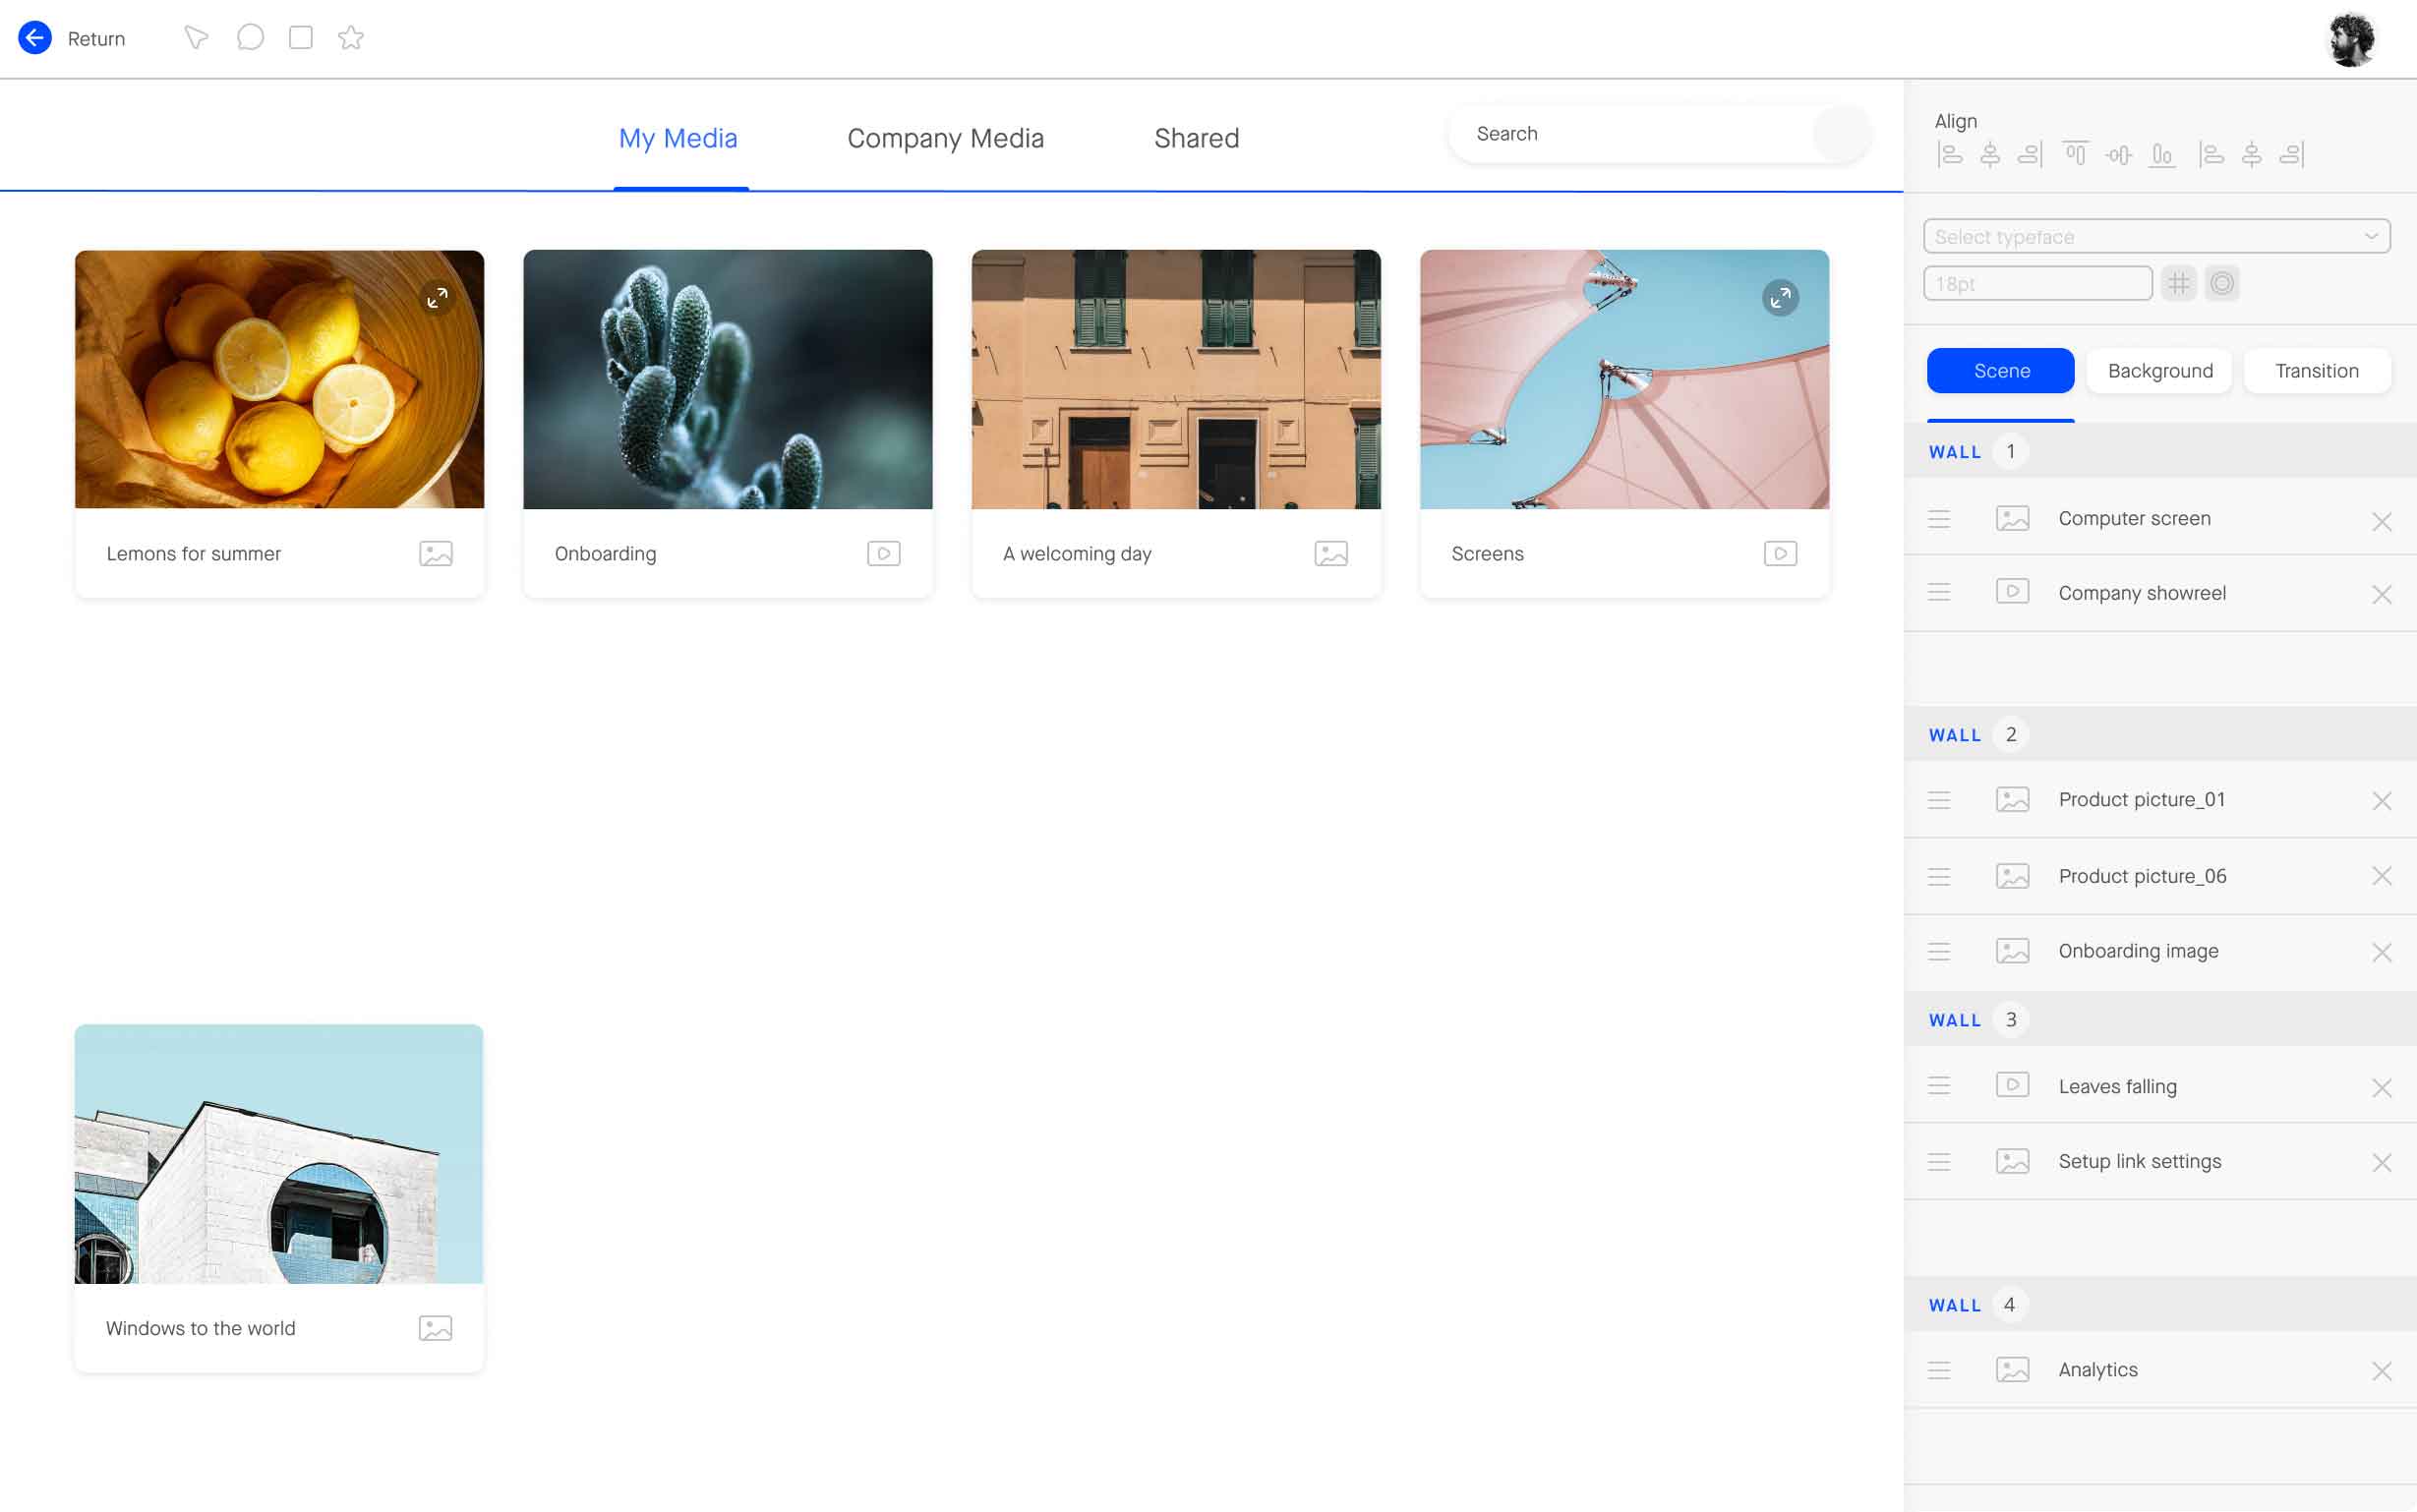
Task: Click the WALL 2 section header
Action: (2160, 735)
